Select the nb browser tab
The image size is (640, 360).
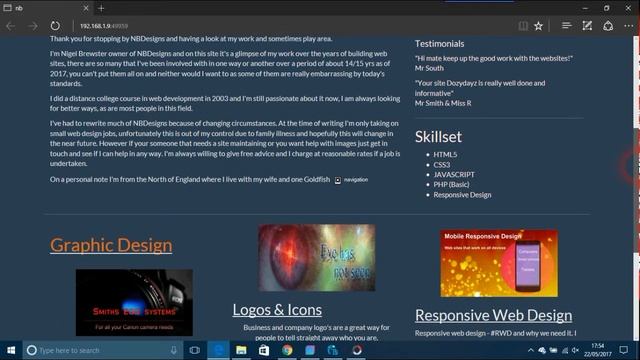46,8
